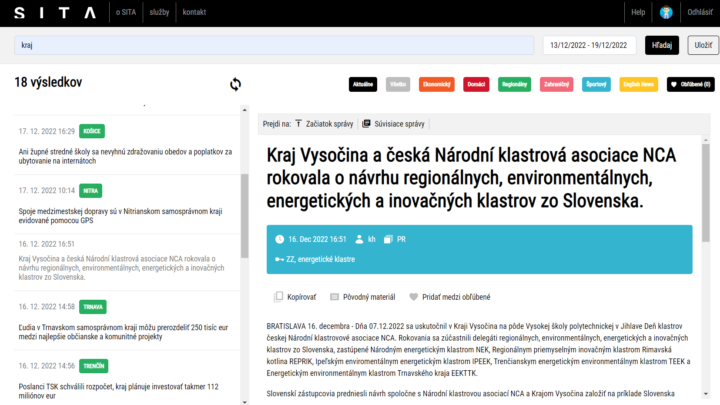Filter by Športový category
Screen dimensions: 720x405
coord(596,84)
